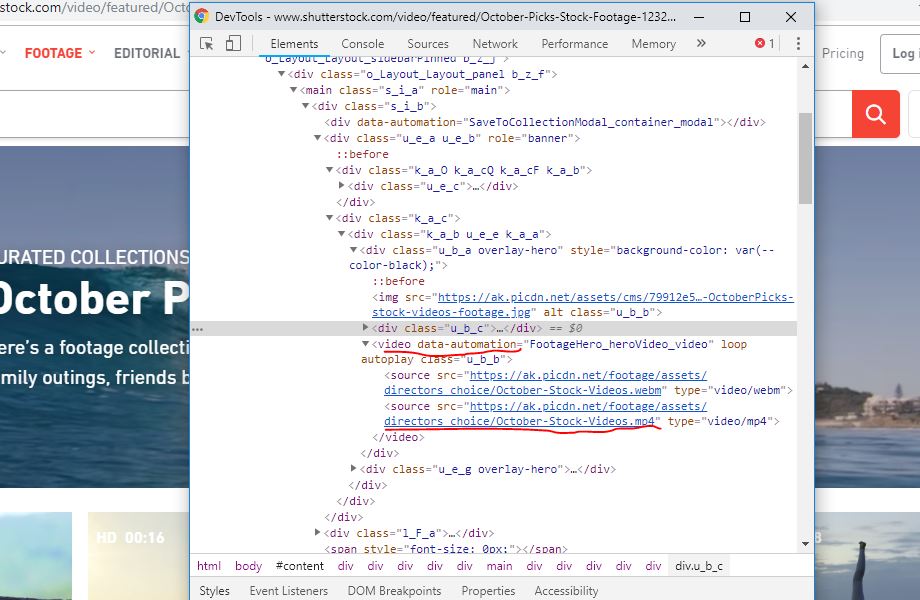Open the red error counter indicator
Image resolution: width=920 pixels, height=600 pixels.
point(765,43)
